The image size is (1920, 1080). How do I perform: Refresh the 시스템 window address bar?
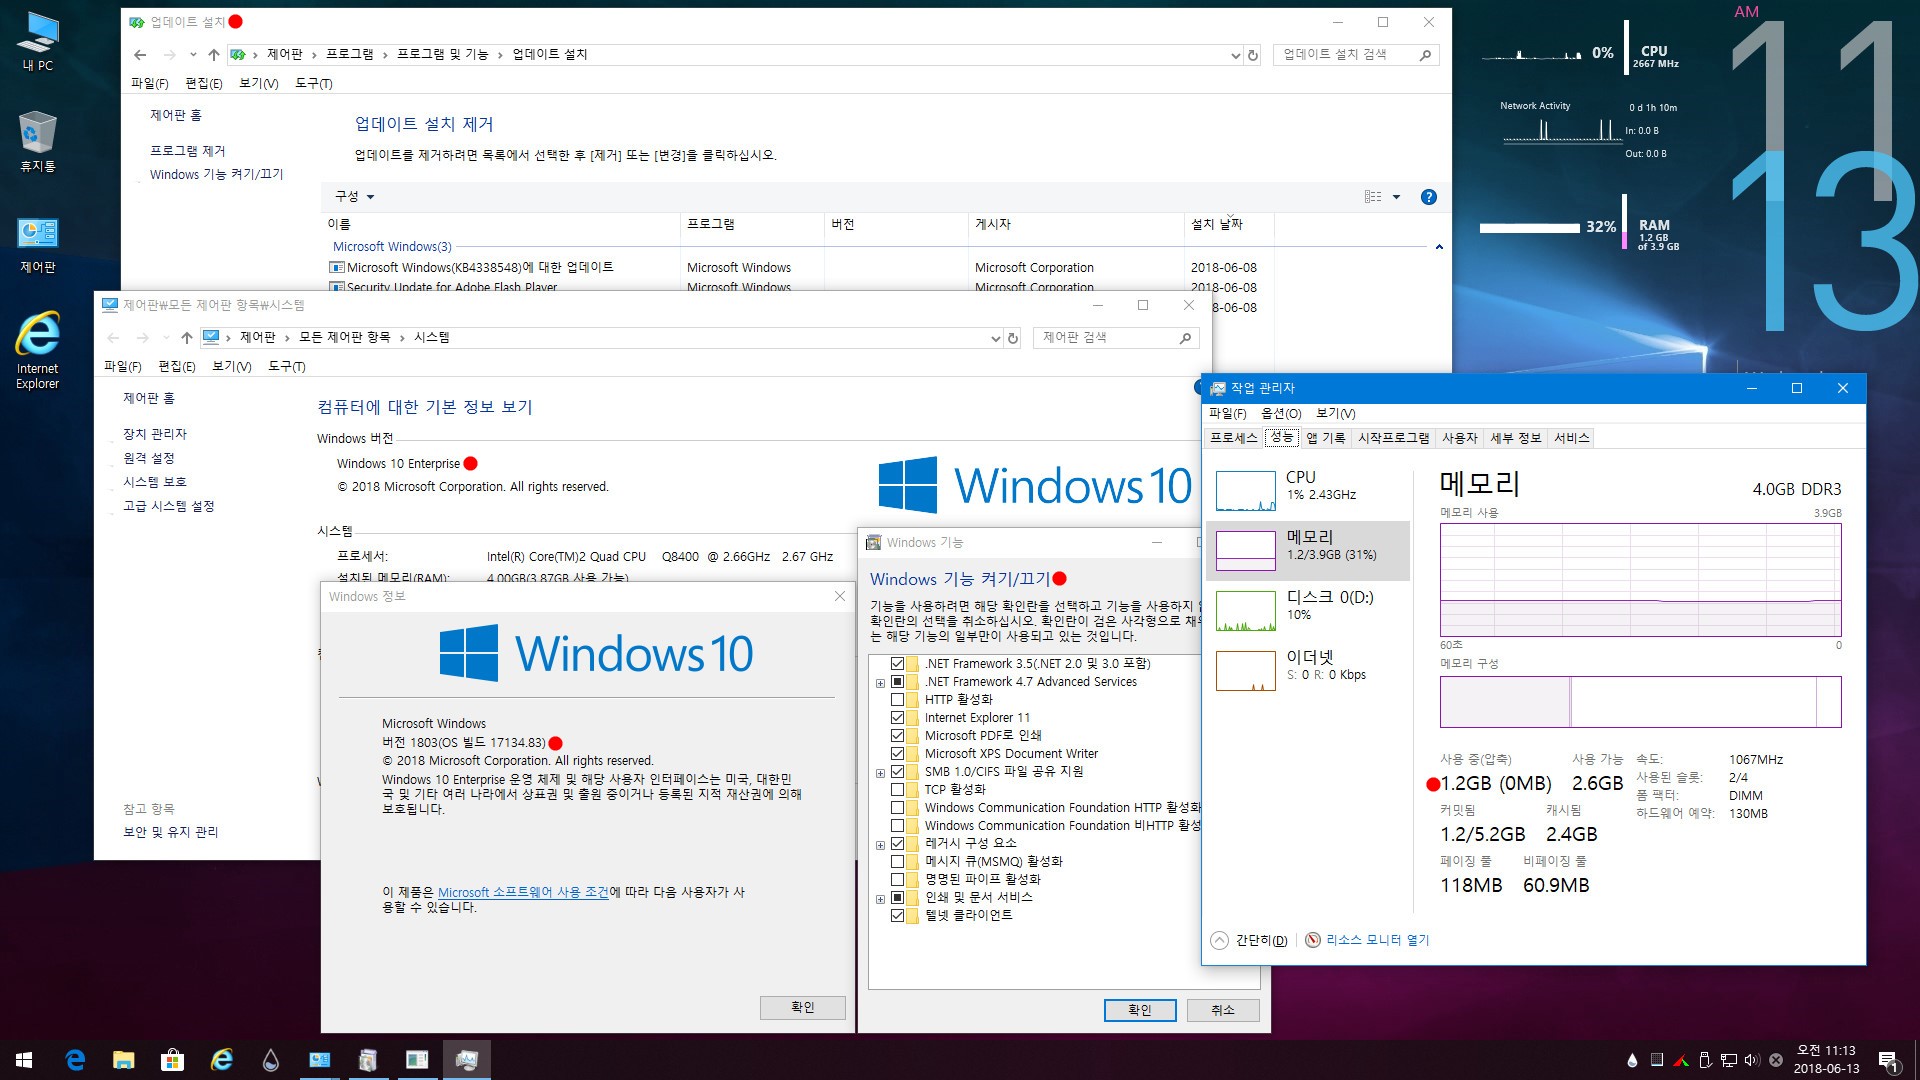point(1013,338)
